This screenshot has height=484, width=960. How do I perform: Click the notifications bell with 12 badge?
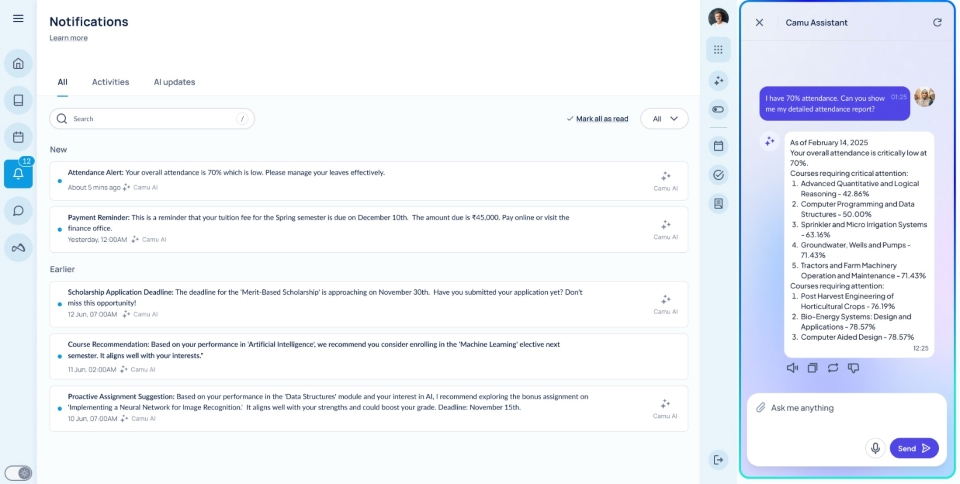tap(18, 174)
